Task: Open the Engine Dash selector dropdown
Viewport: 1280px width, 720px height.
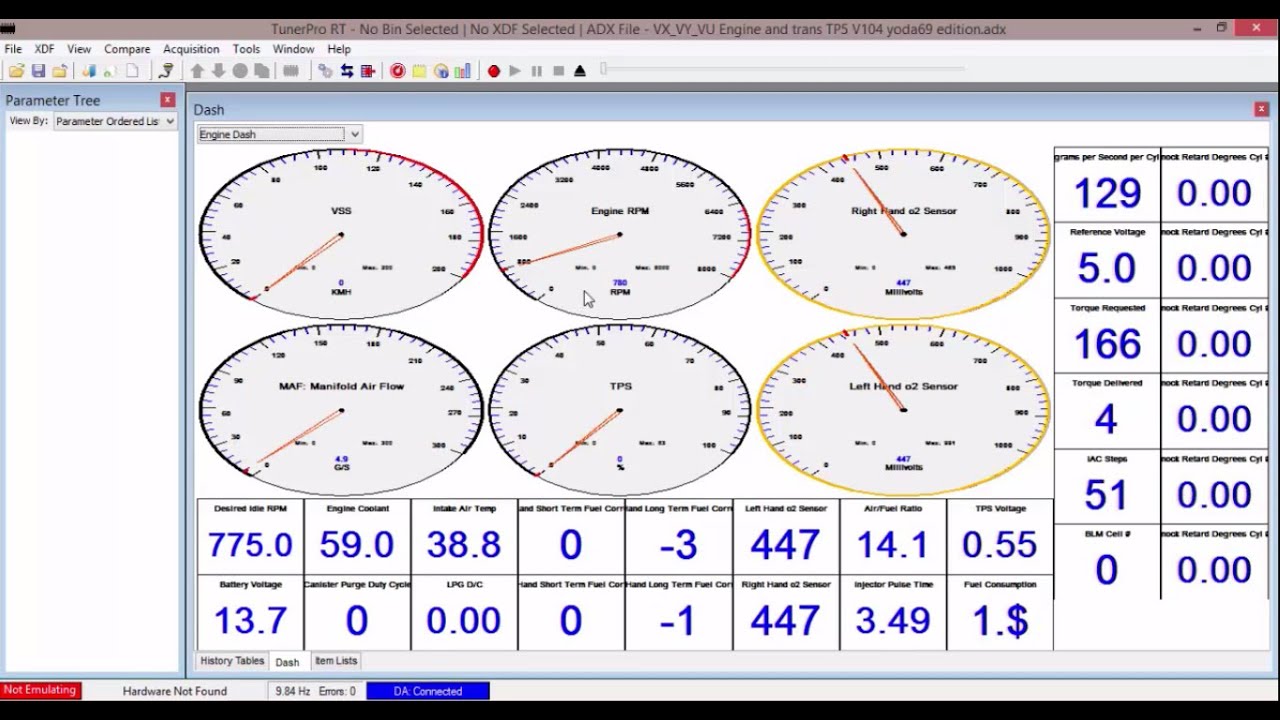Action: click(279, 134)
